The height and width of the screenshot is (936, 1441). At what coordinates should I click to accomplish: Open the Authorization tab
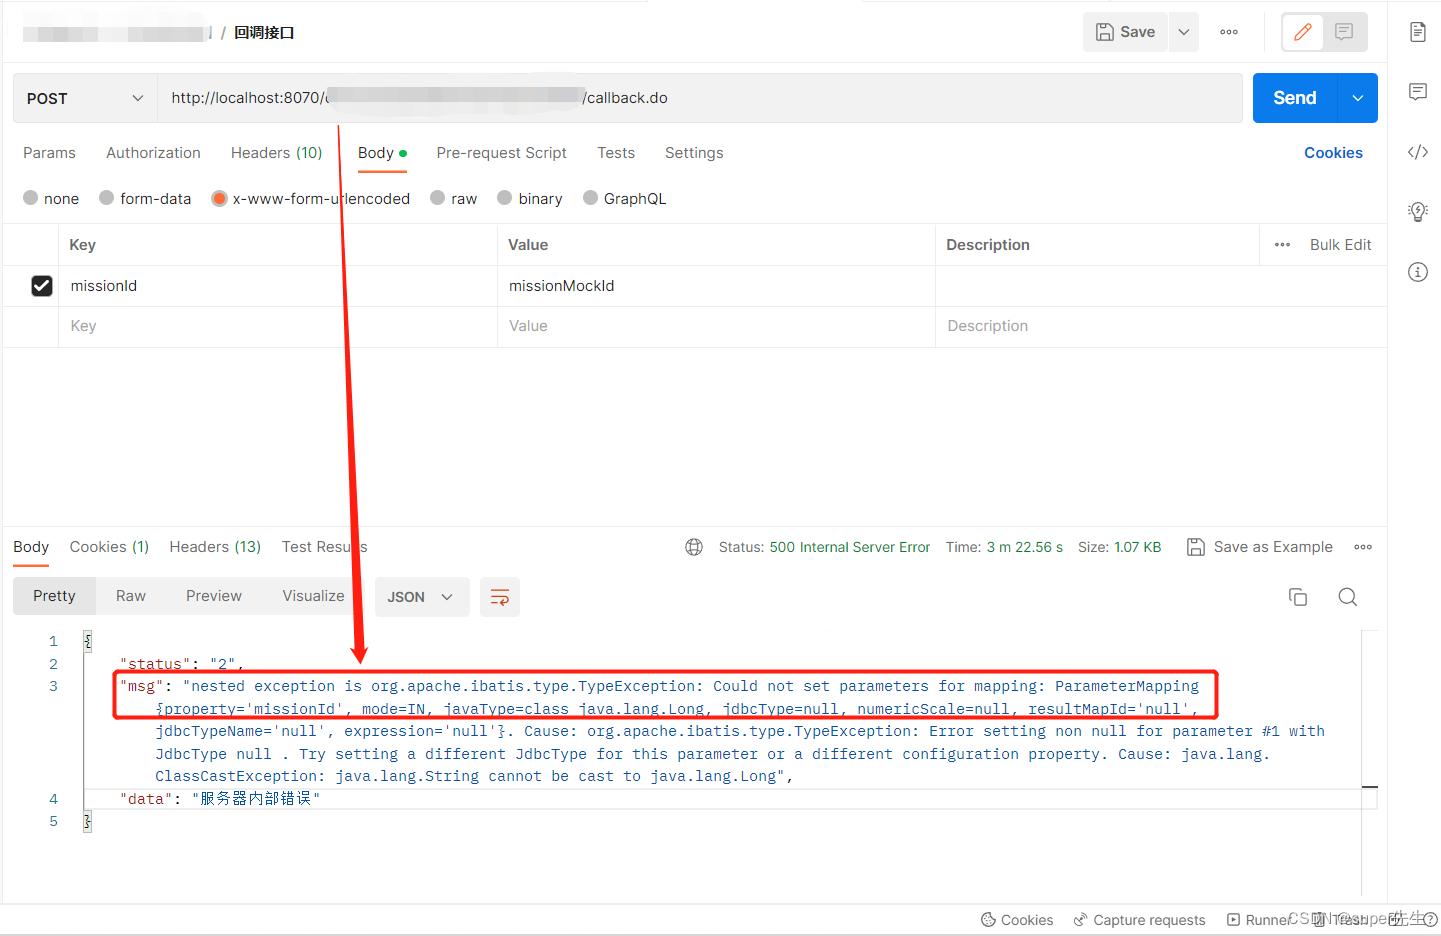(153, 153)
